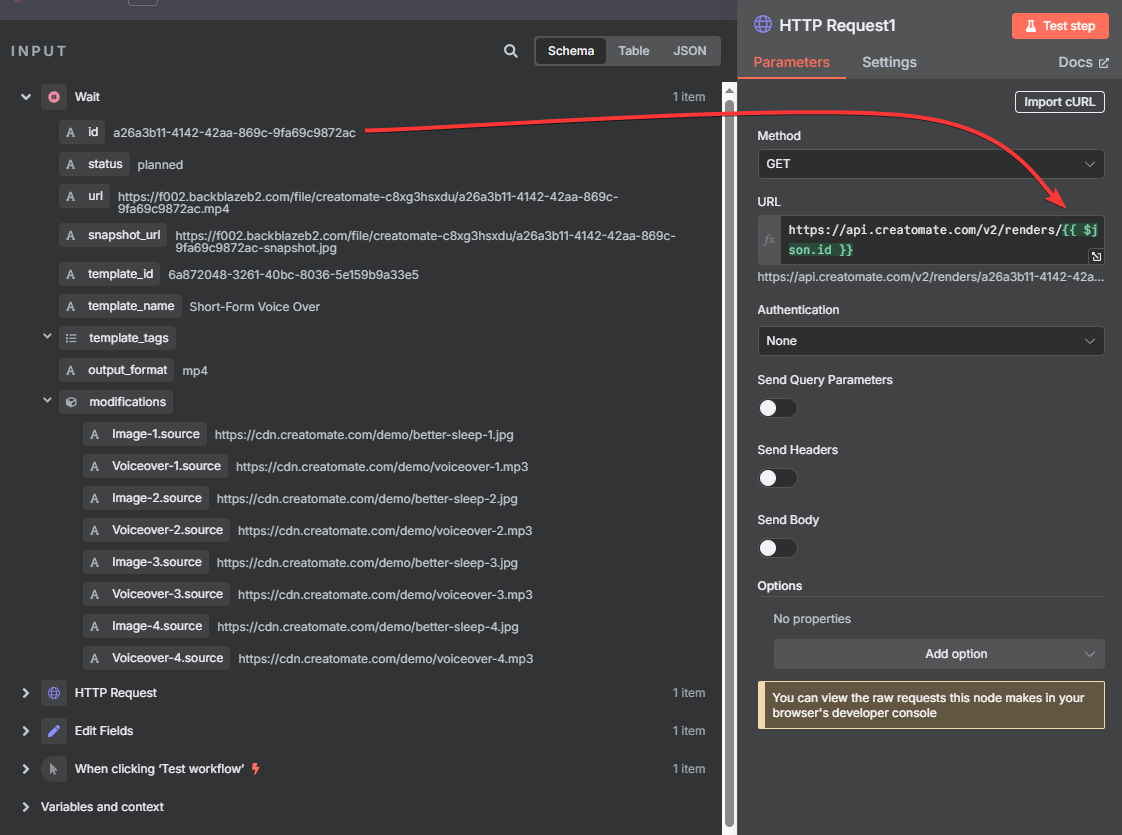This screenshot has width=1122, height=835.
Task: Click the Edit Fields pencil icon
Action: pyautogui.click(x=54, y=731)
